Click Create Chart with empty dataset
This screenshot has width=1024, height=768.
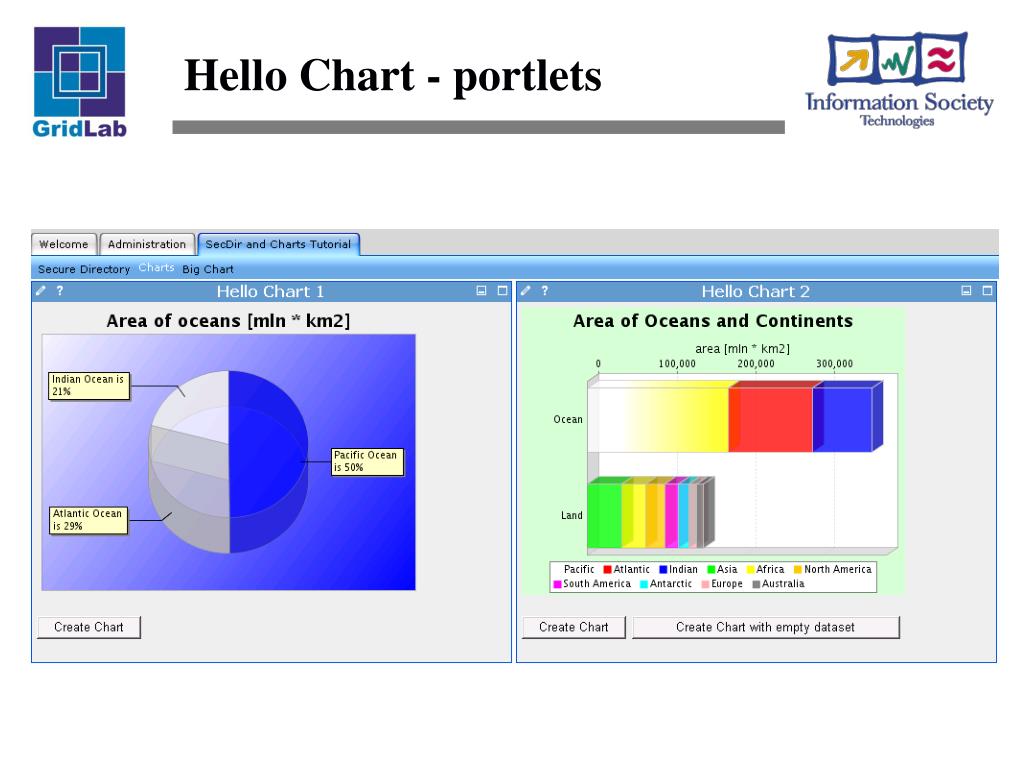click(x=765, y=627)
